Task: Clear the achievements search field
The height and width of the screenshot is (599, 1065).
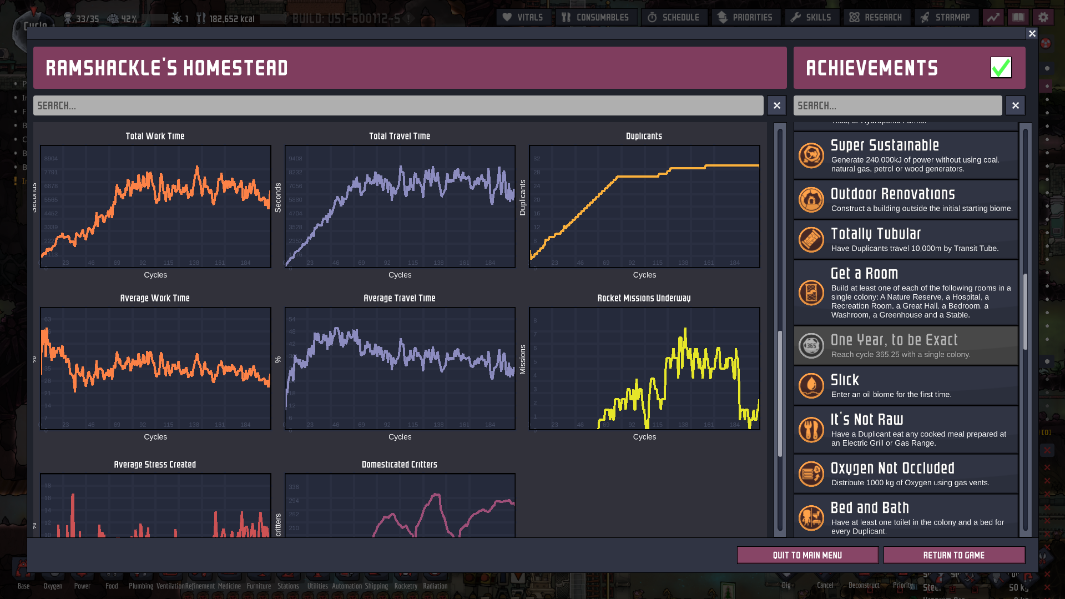Action: coord(1015,105)
